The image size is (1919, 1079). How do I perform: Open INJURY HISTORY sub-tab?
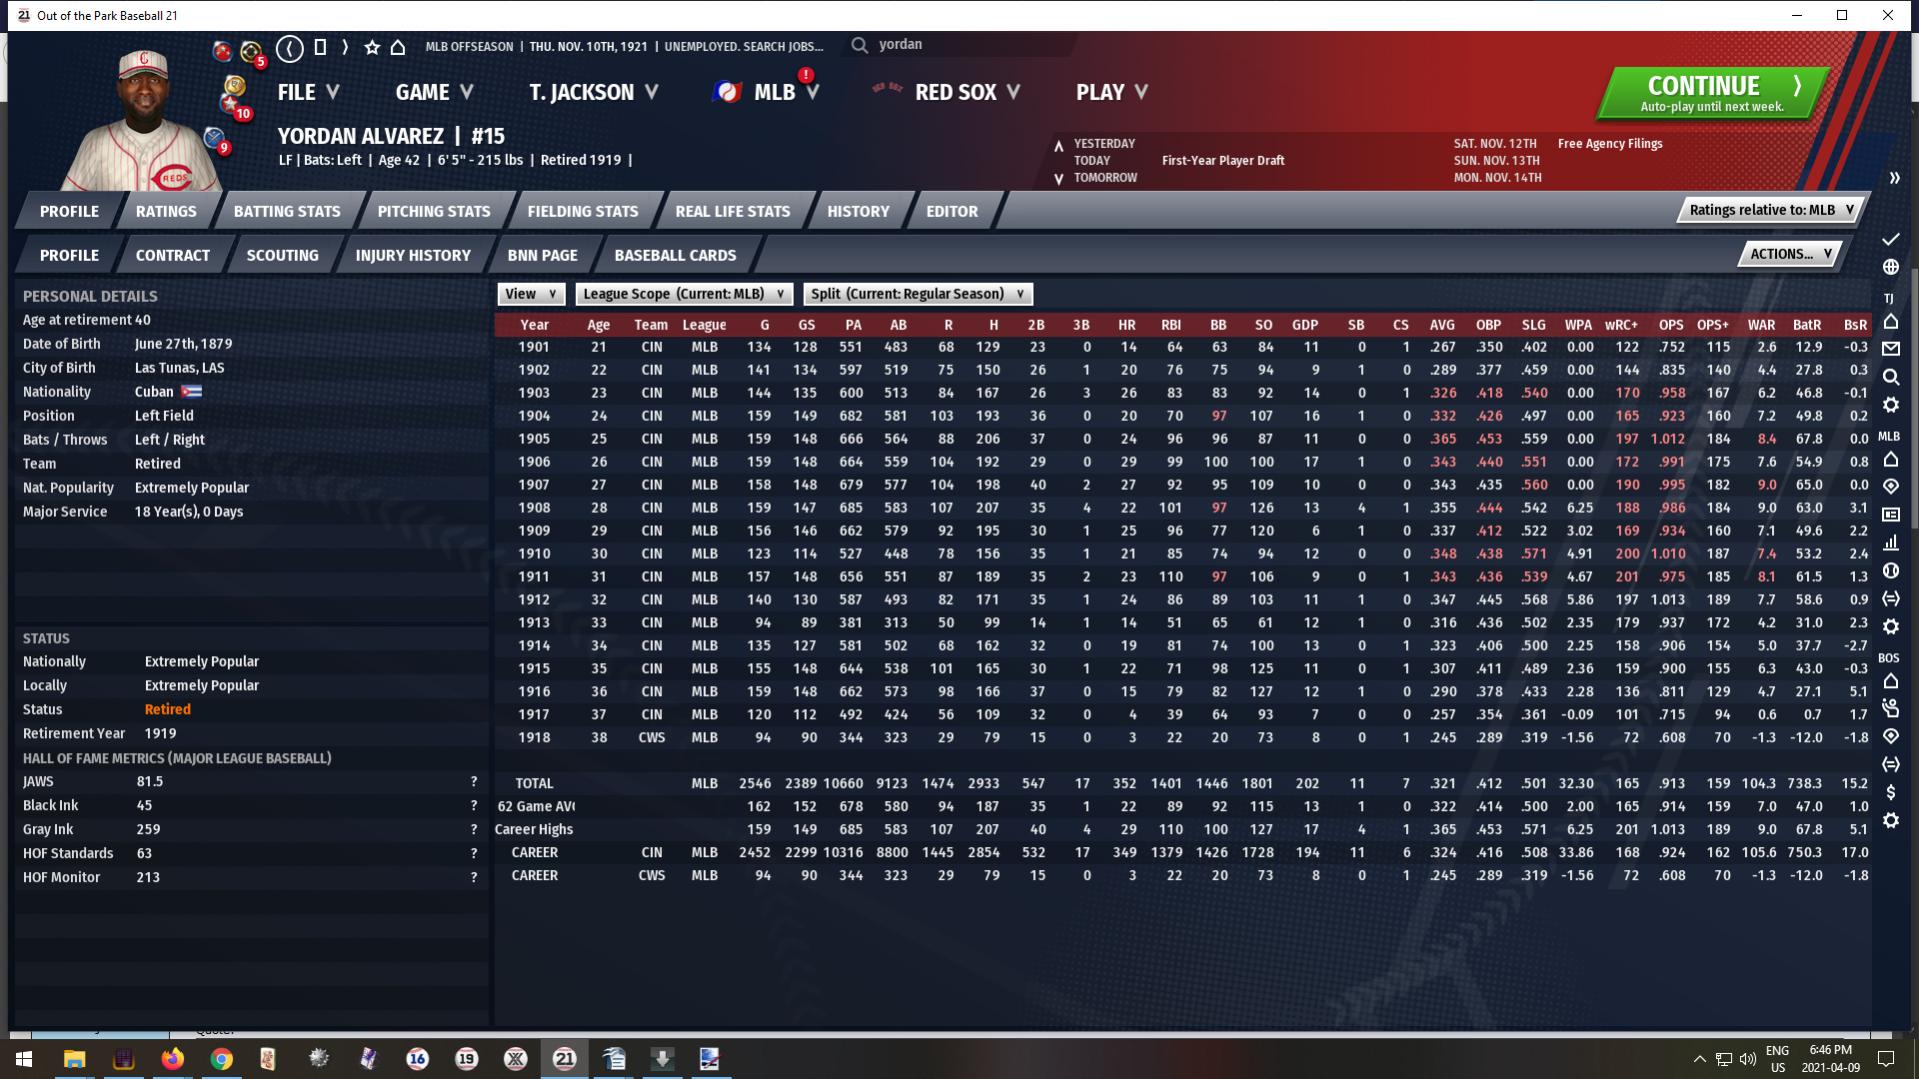413,255
